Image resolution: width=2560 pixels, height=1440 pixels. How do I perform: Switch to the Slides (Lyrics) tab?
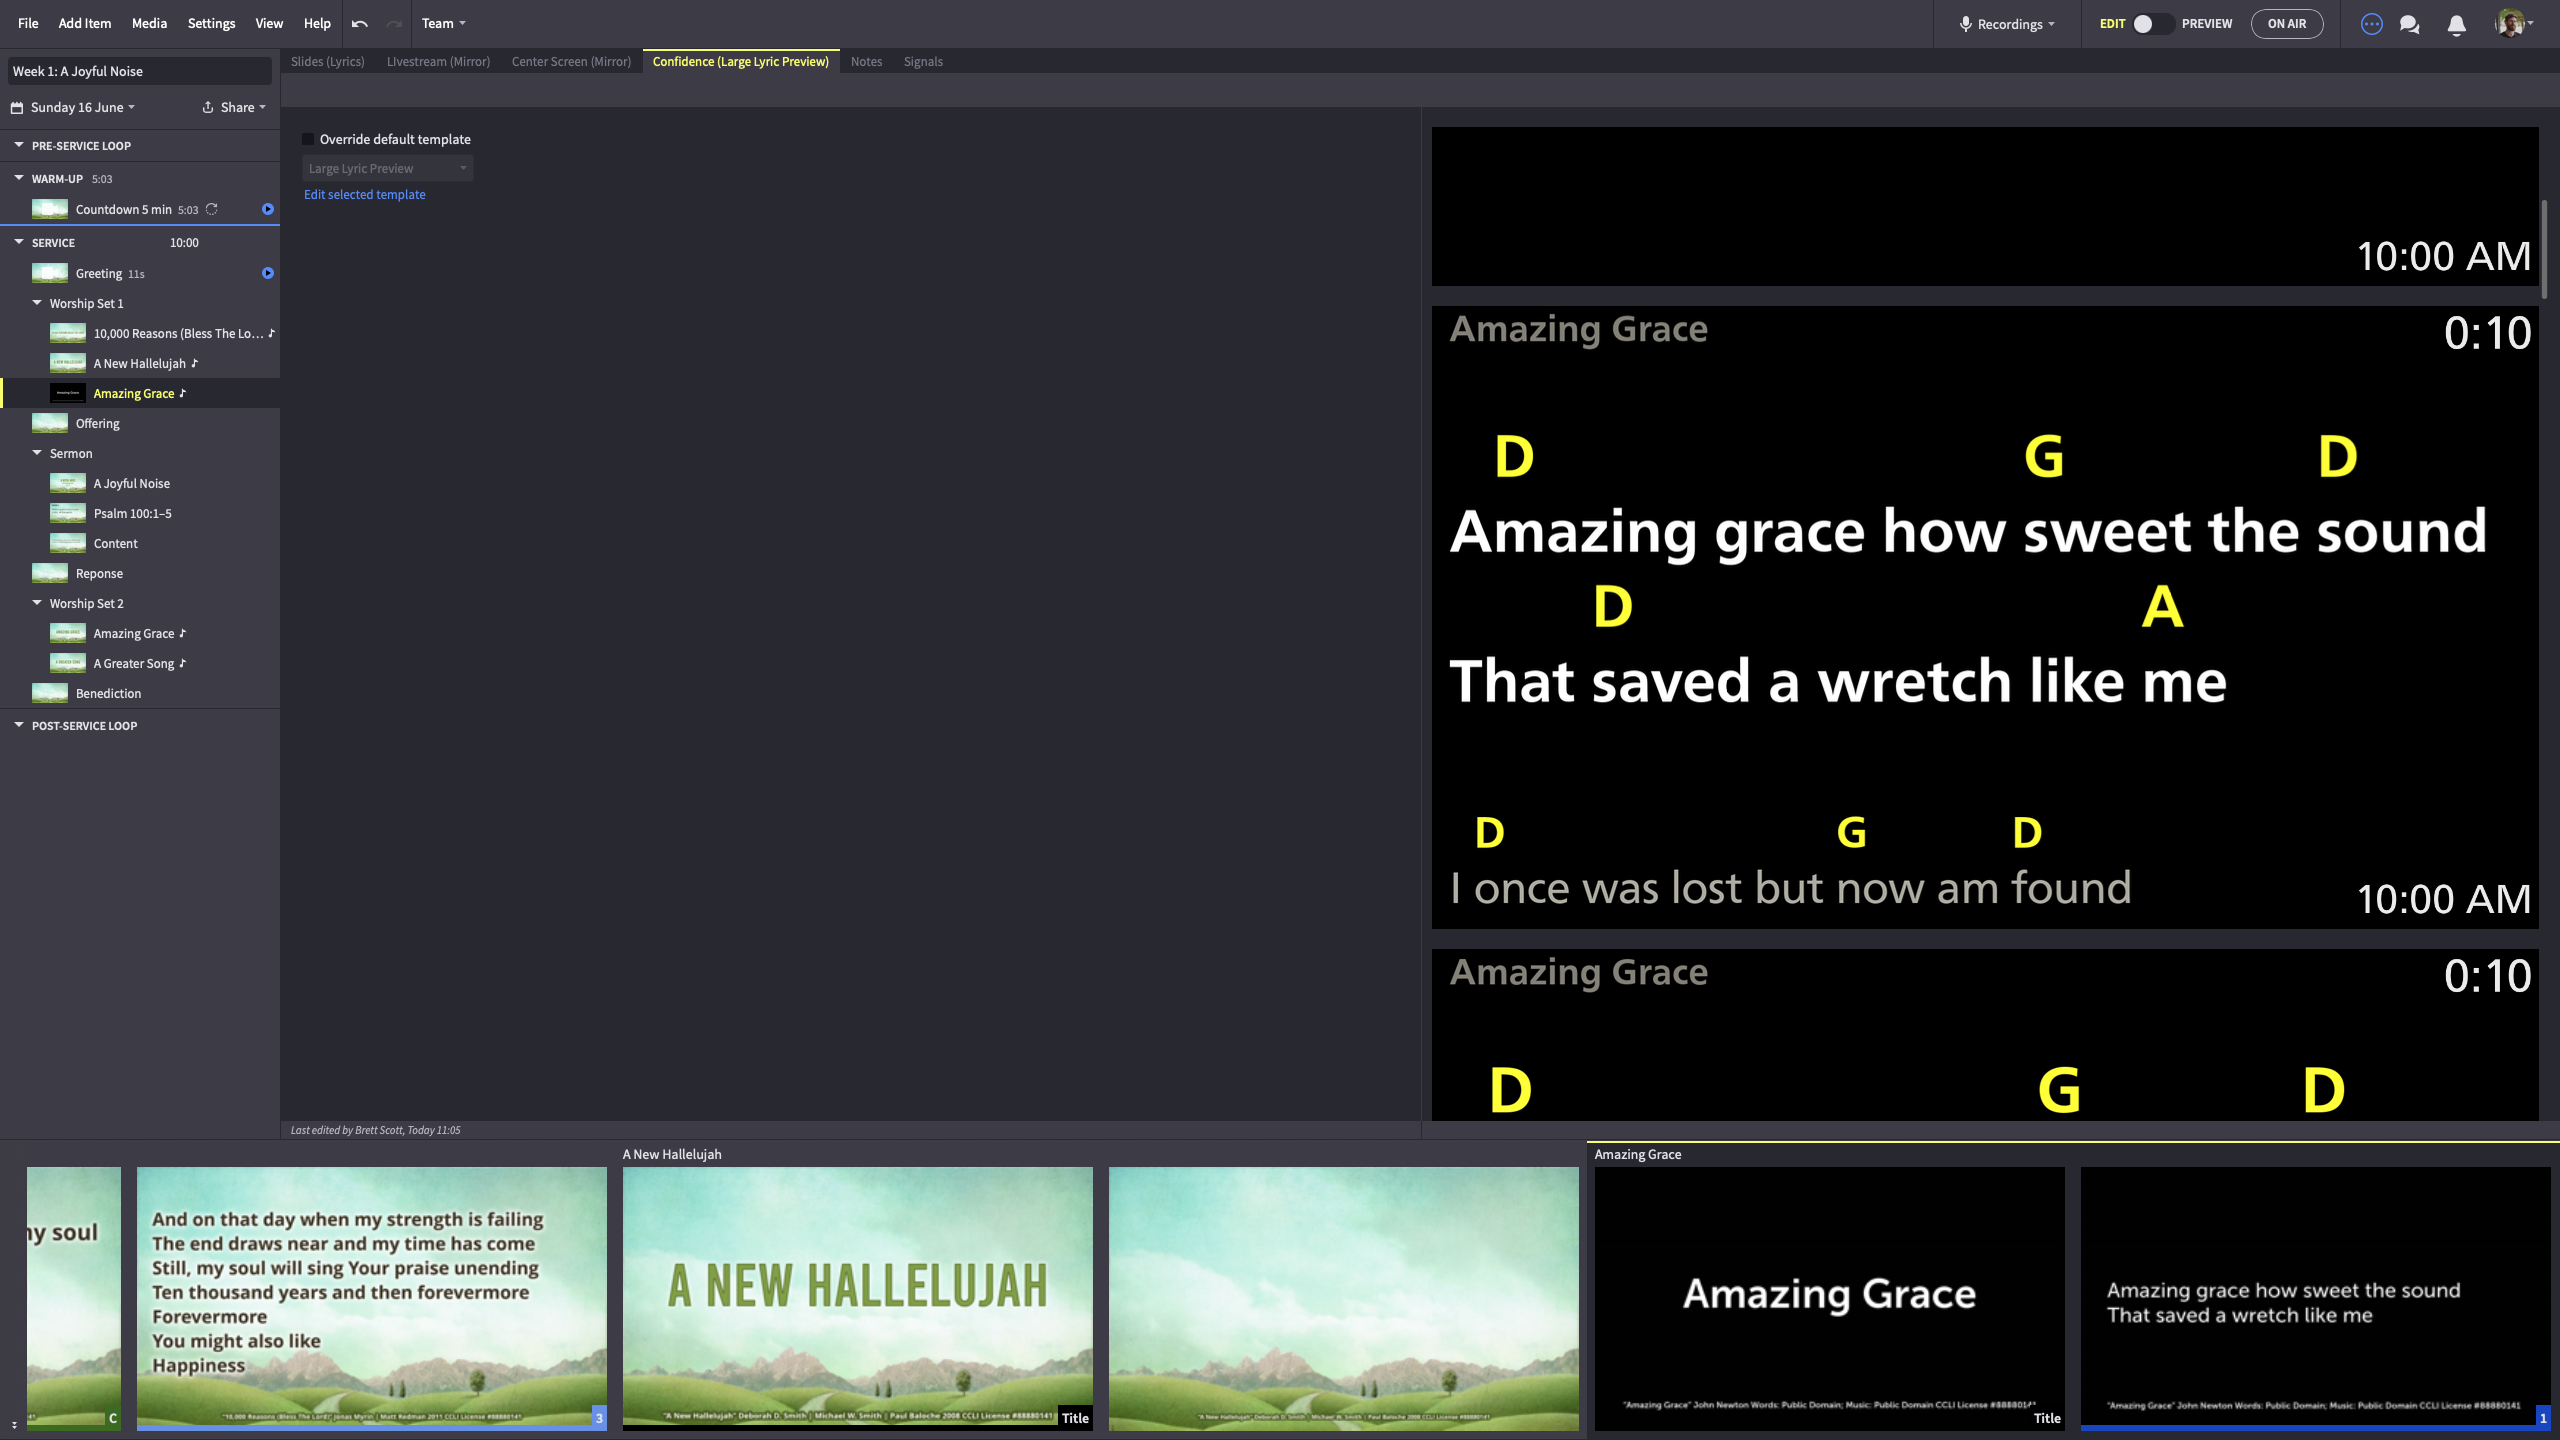pos(327,61)
